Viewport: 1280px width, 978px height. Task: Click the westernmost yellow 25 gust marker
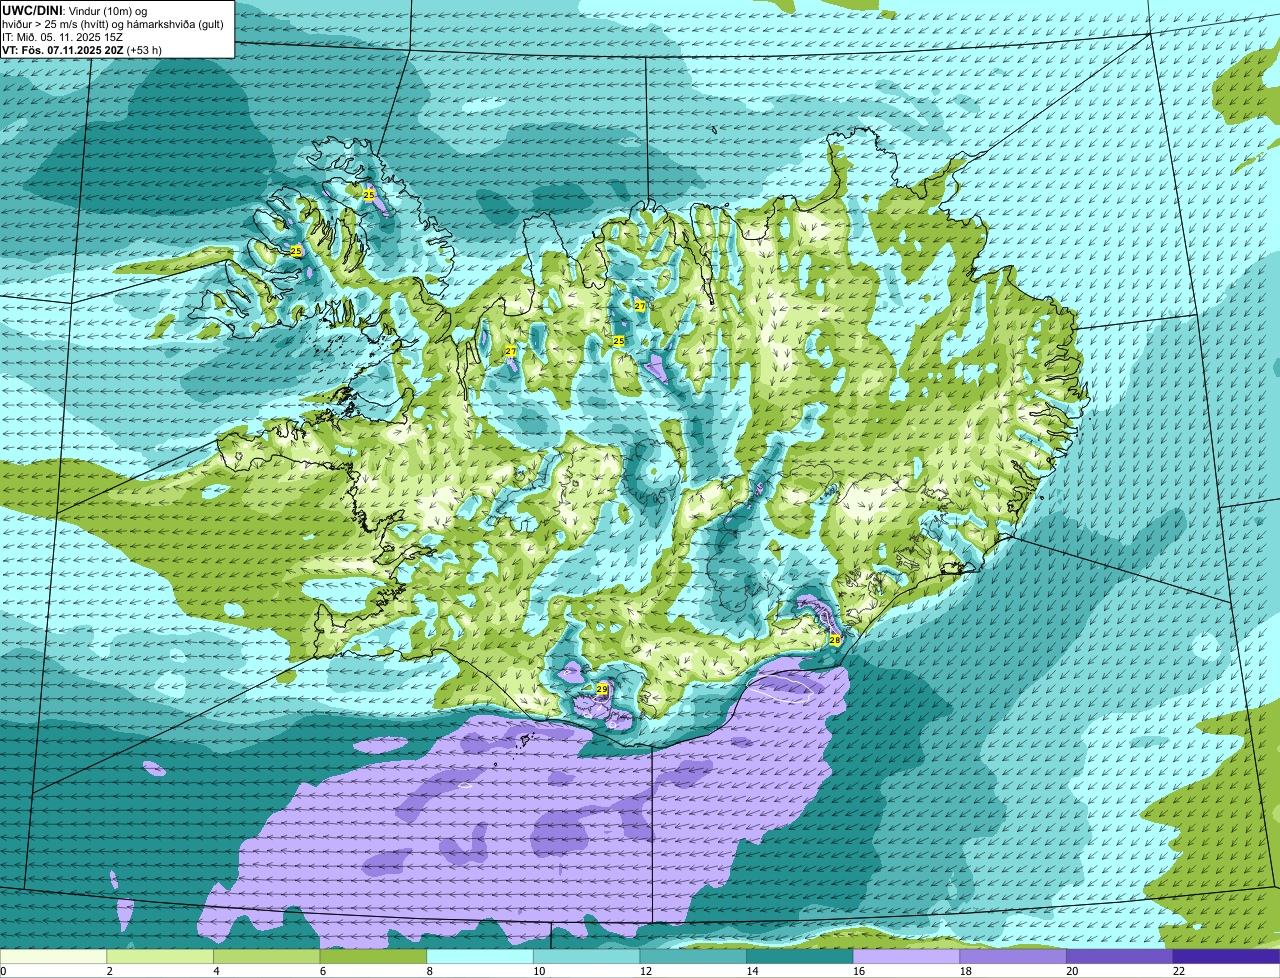point(296,251)
